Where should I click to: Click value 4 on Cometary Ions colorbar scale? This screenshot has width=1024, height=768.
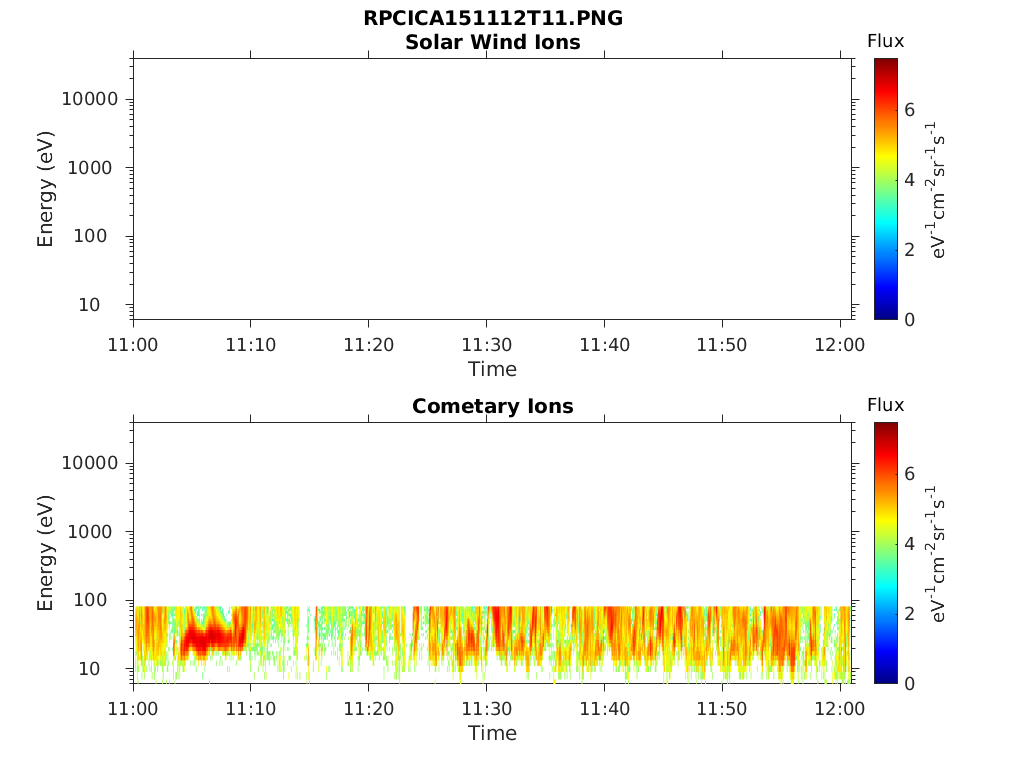click(910, 544)
